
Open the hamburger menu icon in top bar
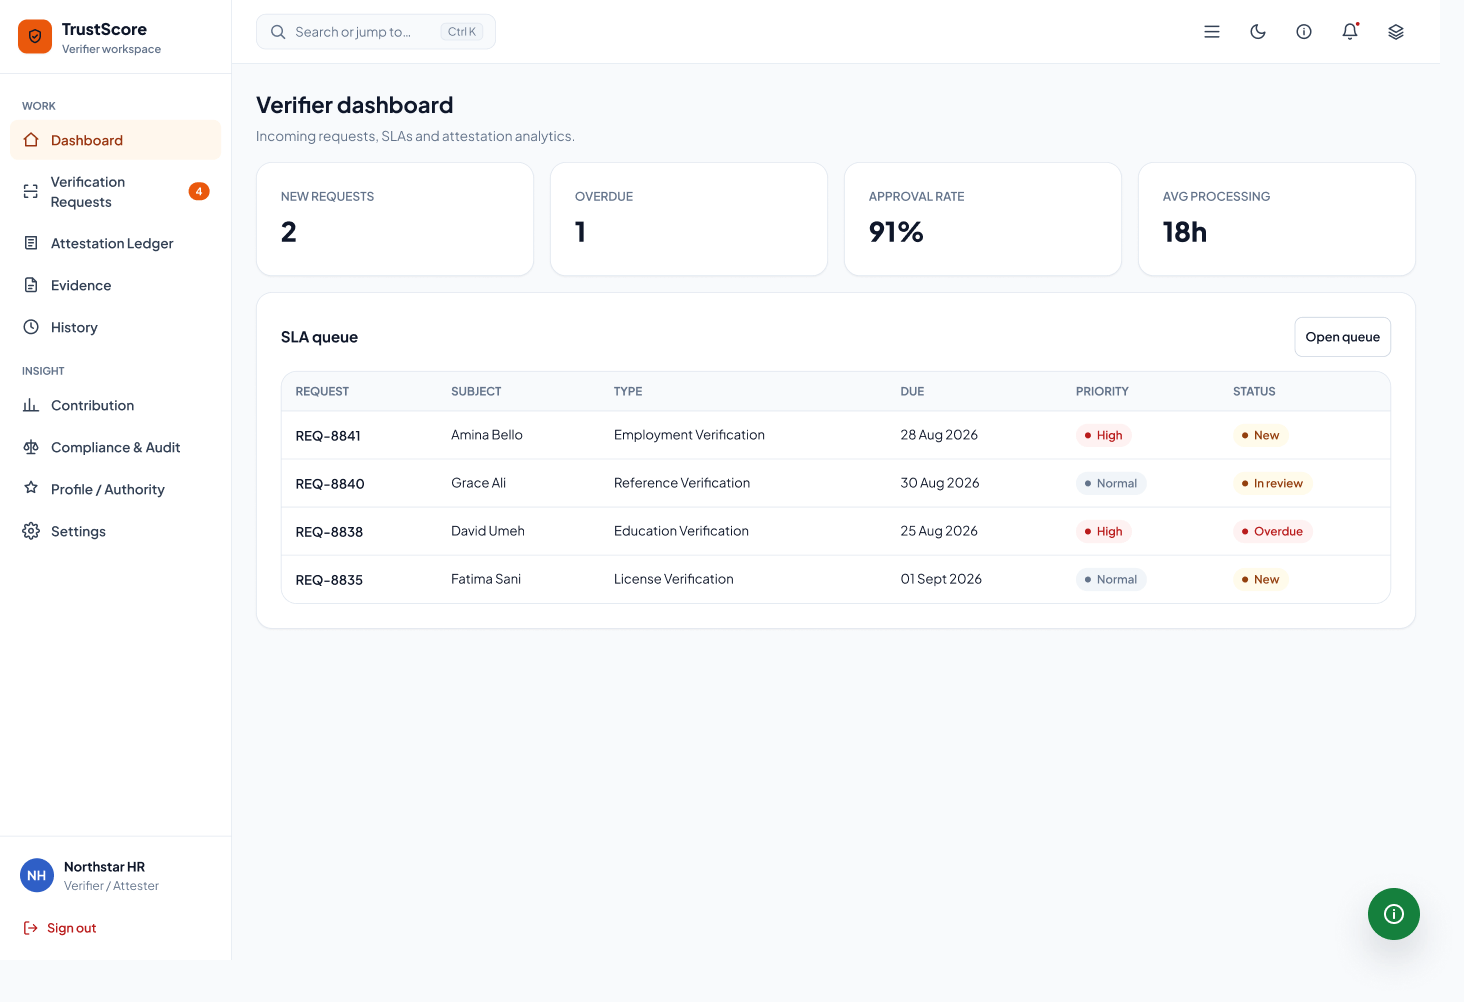[x=1212, y=32]
